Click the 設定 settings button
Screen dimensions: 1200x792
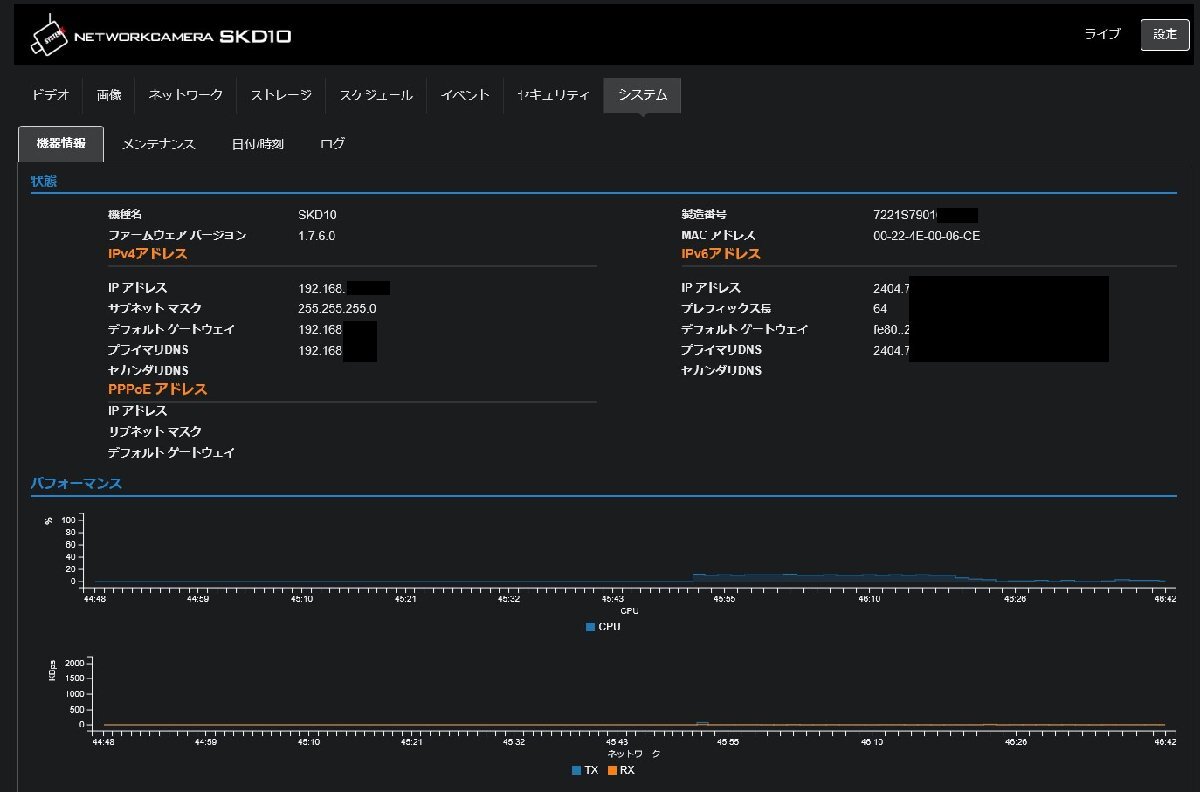[1165, 34]
